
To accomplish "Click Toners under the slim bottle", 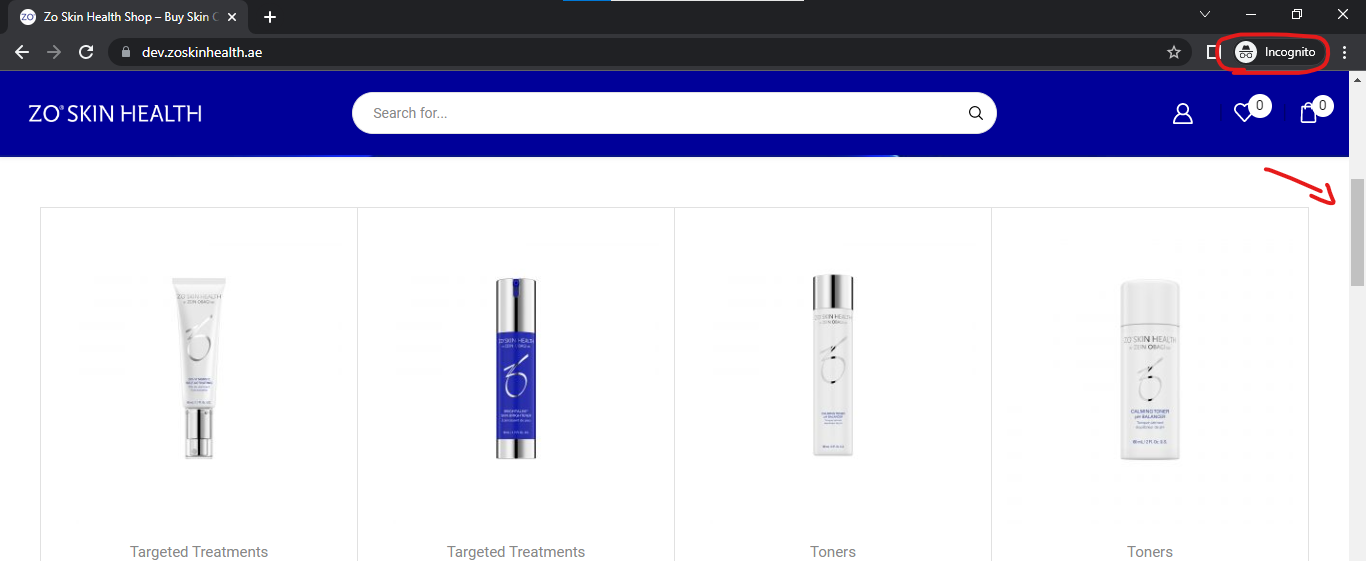I will click(833, 552).
